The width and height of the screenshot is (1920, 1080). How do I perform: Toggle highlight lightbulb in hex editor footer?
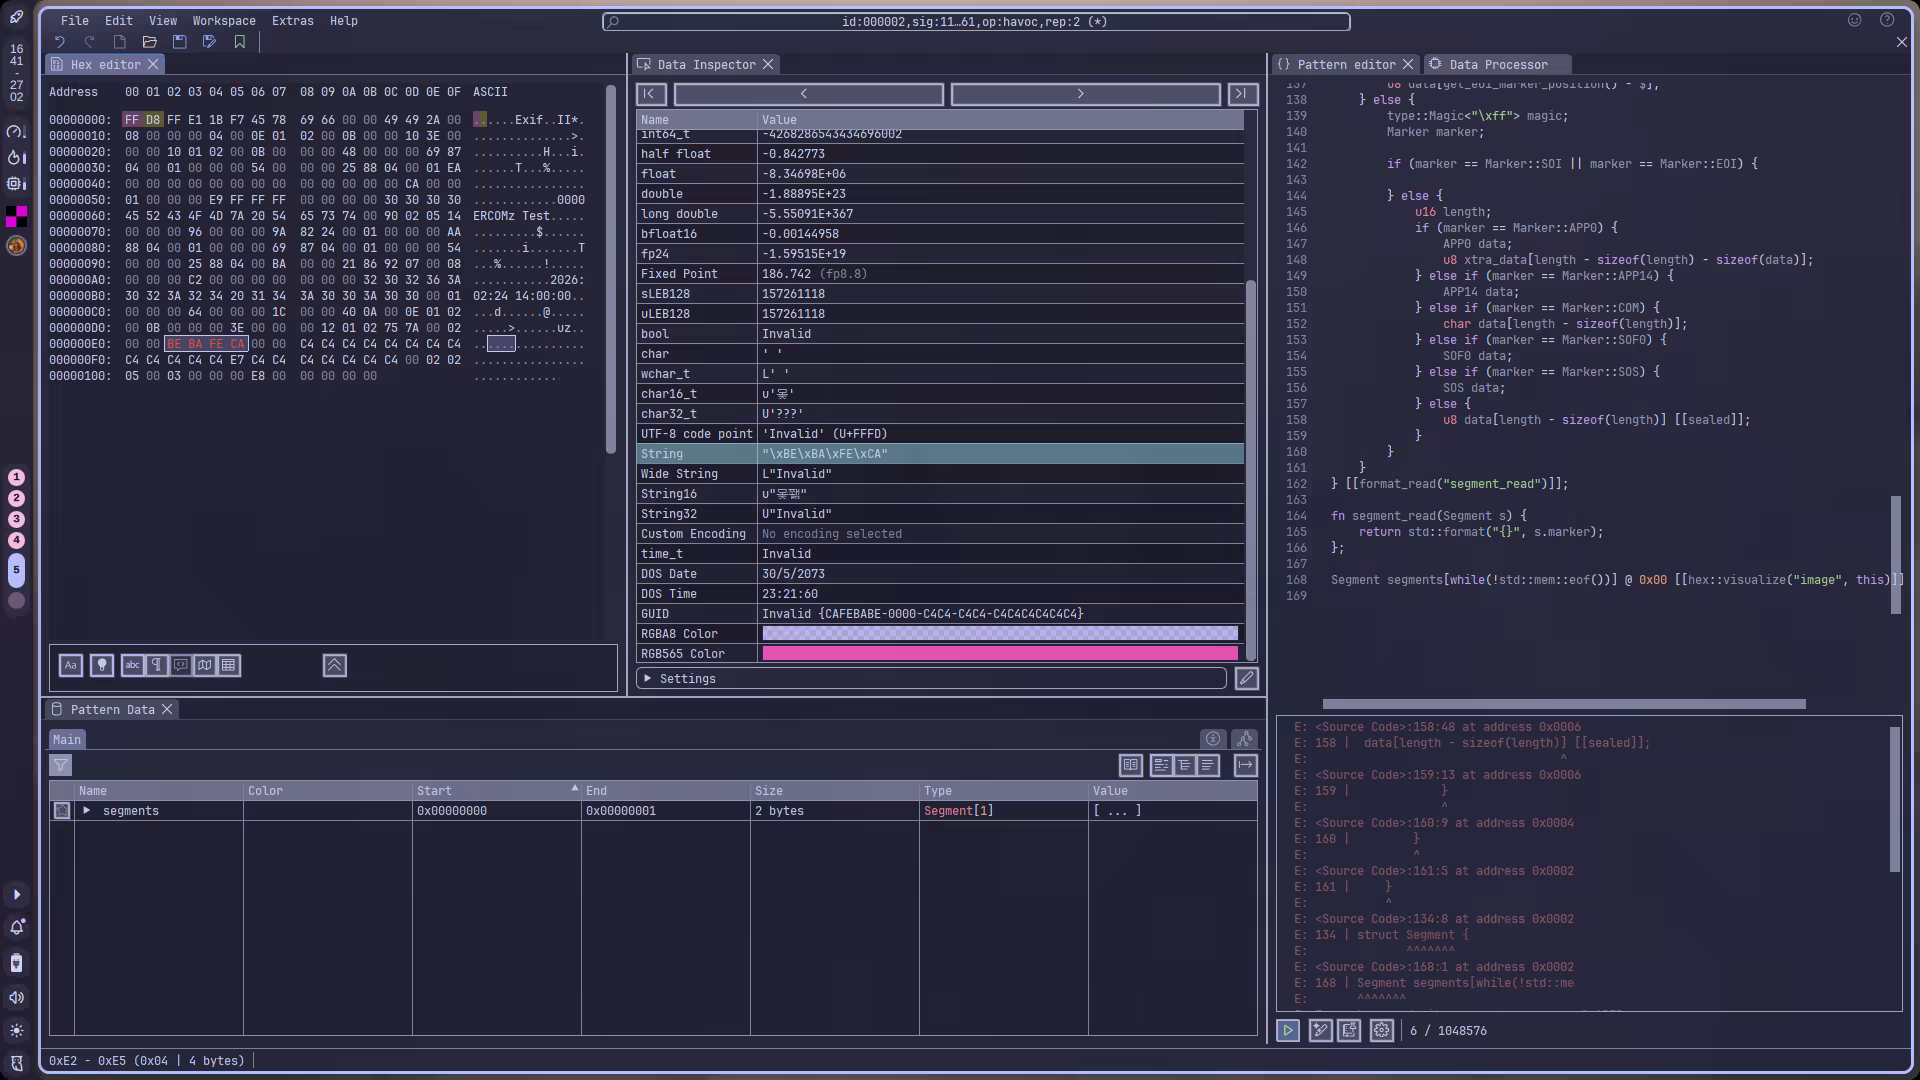(101, 666)
